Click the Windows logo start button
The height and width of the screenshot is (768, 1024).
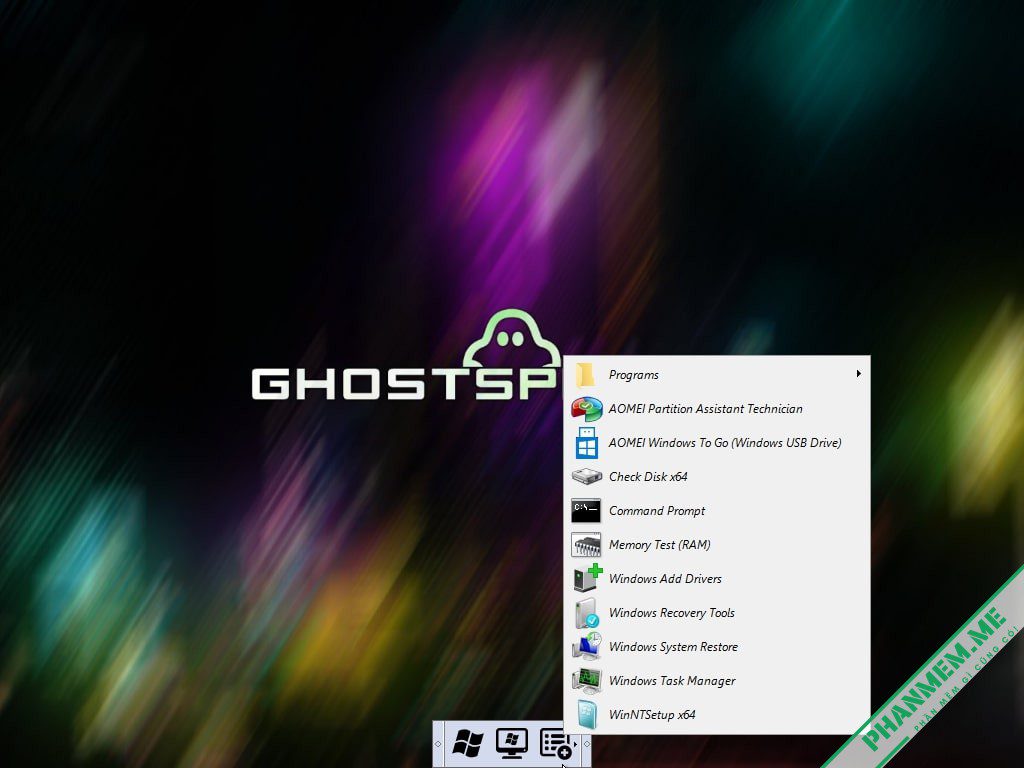point(468,743)
